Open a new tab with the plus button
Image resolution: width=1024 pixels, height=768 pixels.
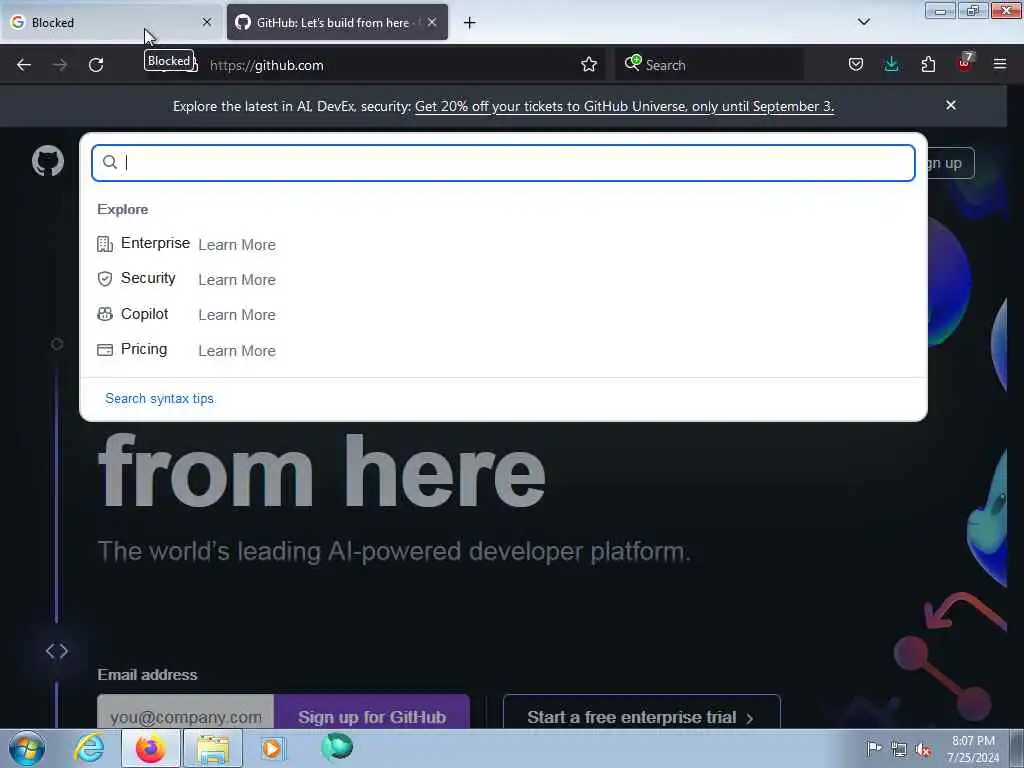pos(470,23)
